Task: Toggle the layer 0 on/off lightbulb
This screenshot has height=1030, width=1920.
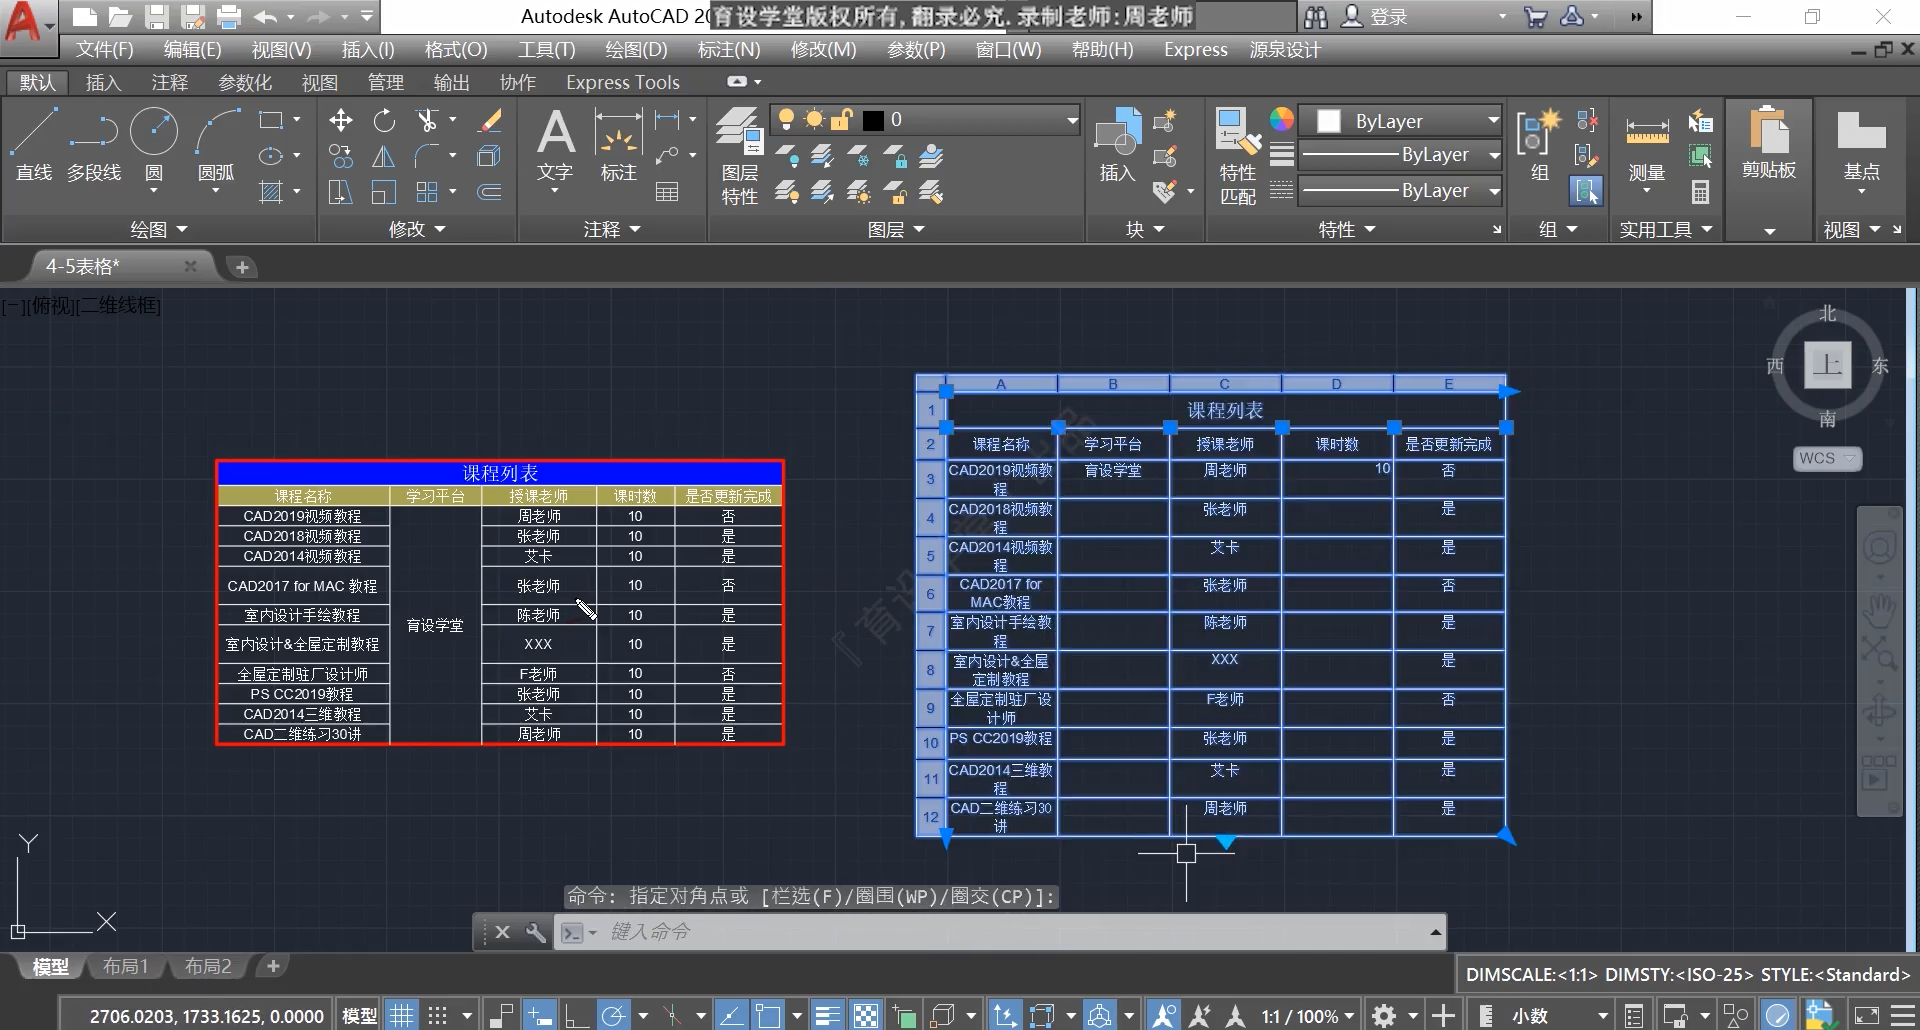Action: [x=786, y=120]
